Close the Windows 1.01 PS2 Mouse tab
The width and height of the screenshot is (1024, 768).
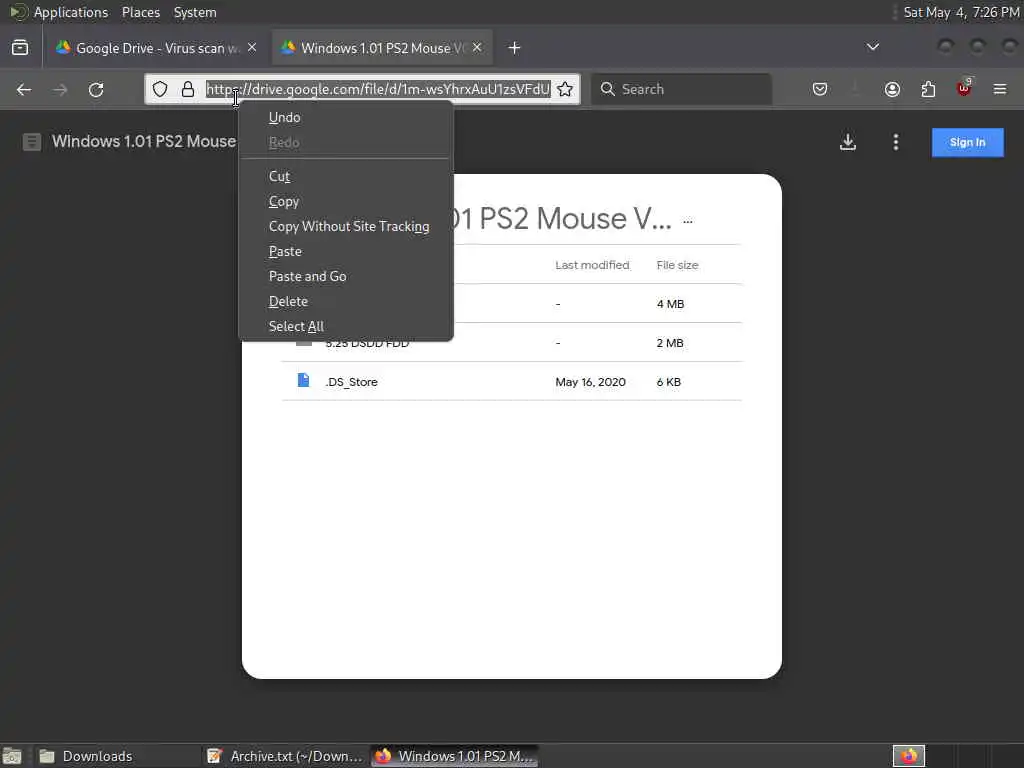point(477,48)
